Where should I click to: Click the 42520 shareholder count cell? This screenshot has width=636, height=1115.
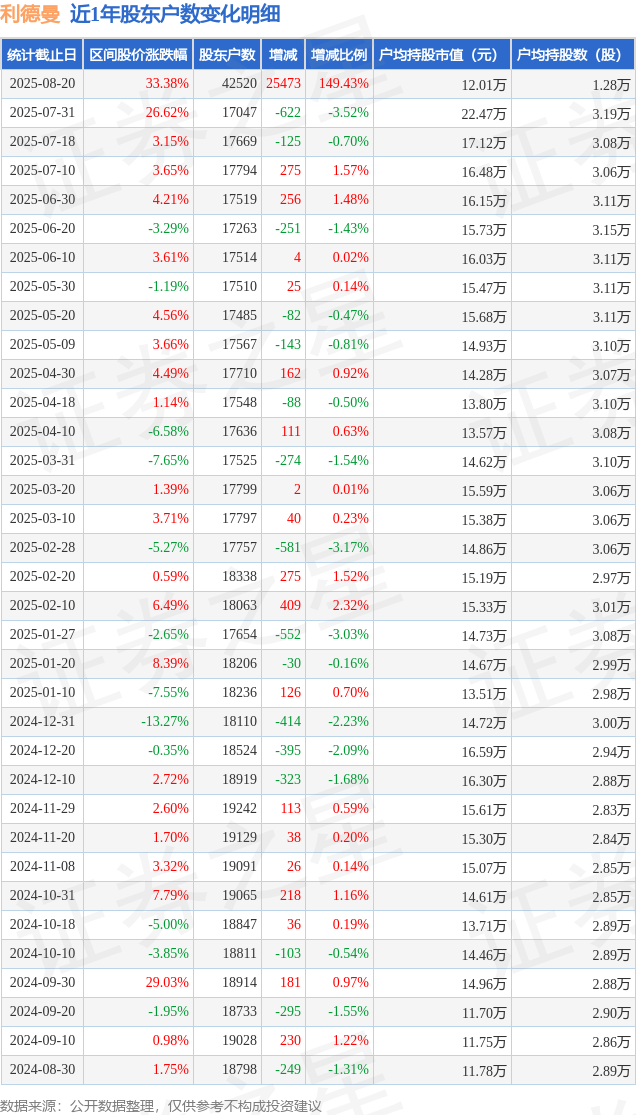239,84
